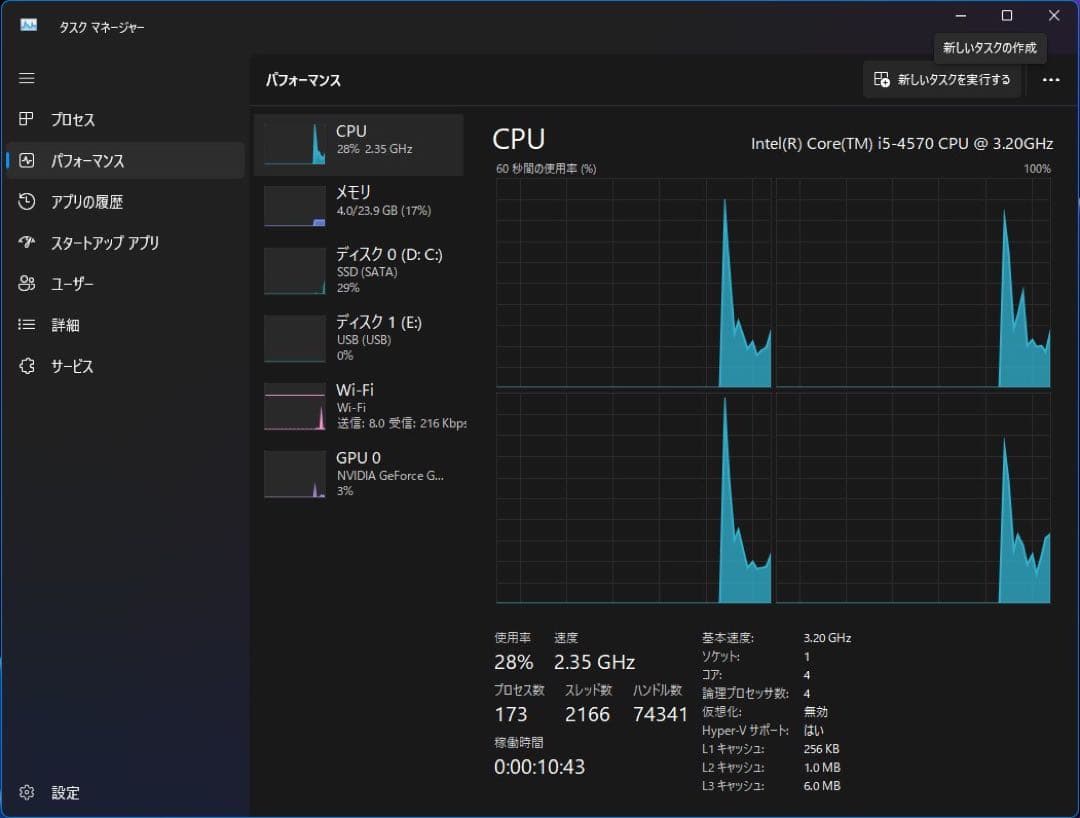The height and width of the screenshot is (818, 1080).
Task: Open the プロセス page icon
Action: 27,119
